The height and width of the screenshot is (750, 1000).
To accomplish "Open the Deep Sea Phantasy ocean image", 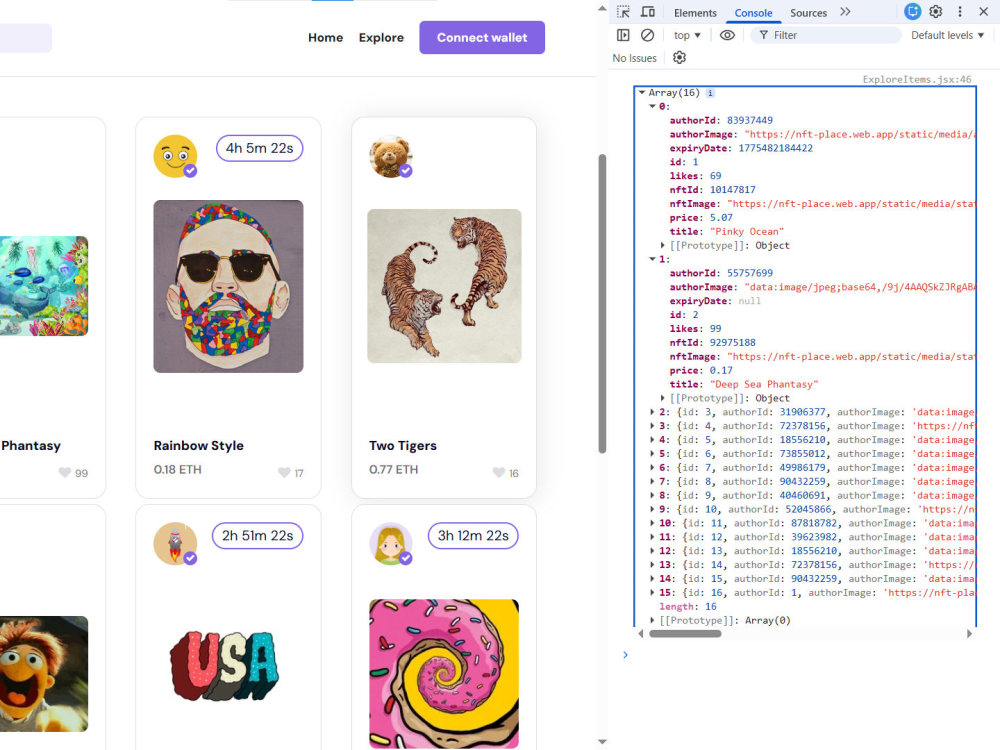I will tap(44, 286).
